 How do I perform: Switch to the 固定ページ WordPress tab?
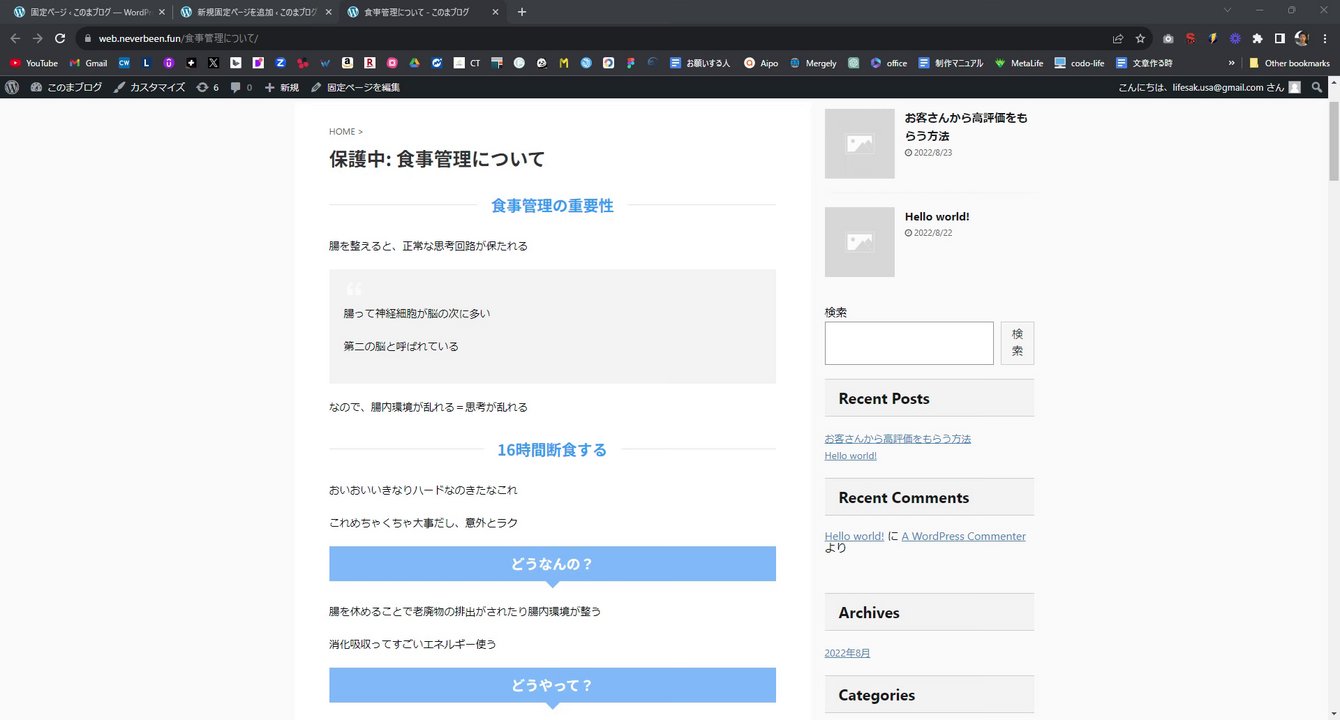coord(88,12)
